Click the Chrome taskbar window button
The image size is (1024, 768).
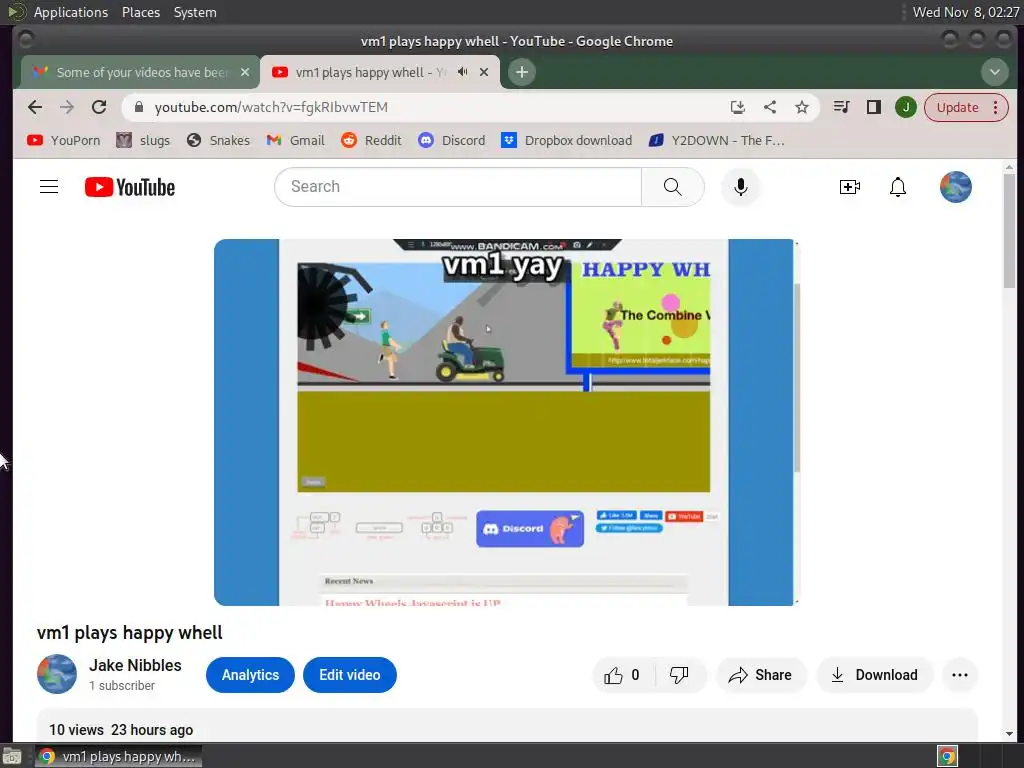(x=118, y=756)
